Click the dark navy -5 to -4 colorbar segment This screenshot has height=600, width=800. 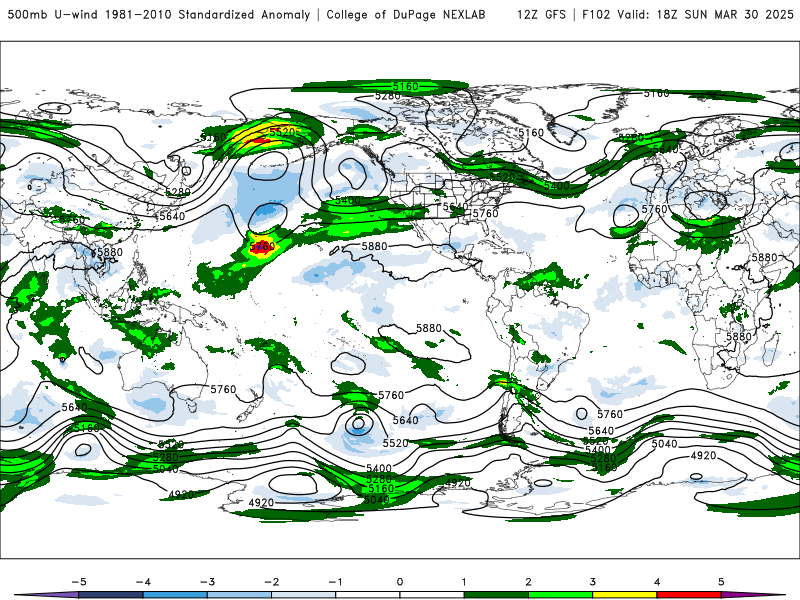(111, 595)
